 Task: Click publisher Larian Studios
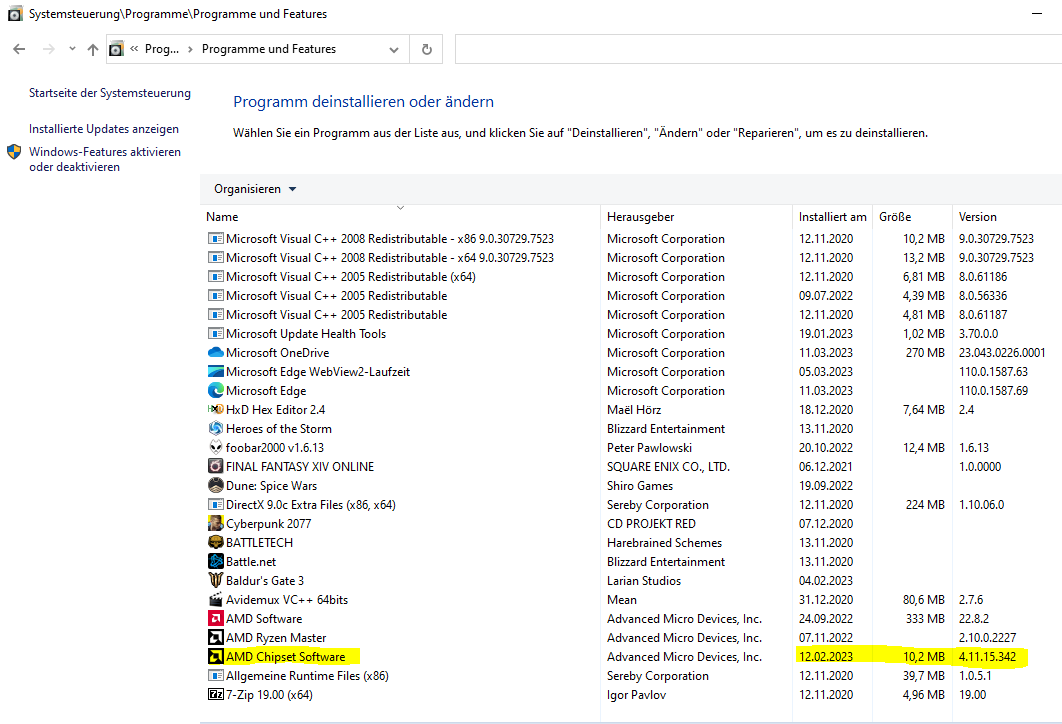tap(643, 580)
